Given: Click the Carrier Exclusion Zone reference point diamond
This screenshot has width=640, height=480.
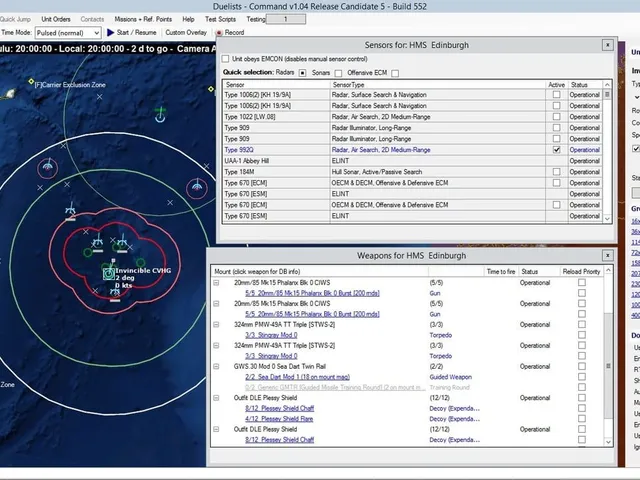Looking at the screenshot, I should point(31,82).
